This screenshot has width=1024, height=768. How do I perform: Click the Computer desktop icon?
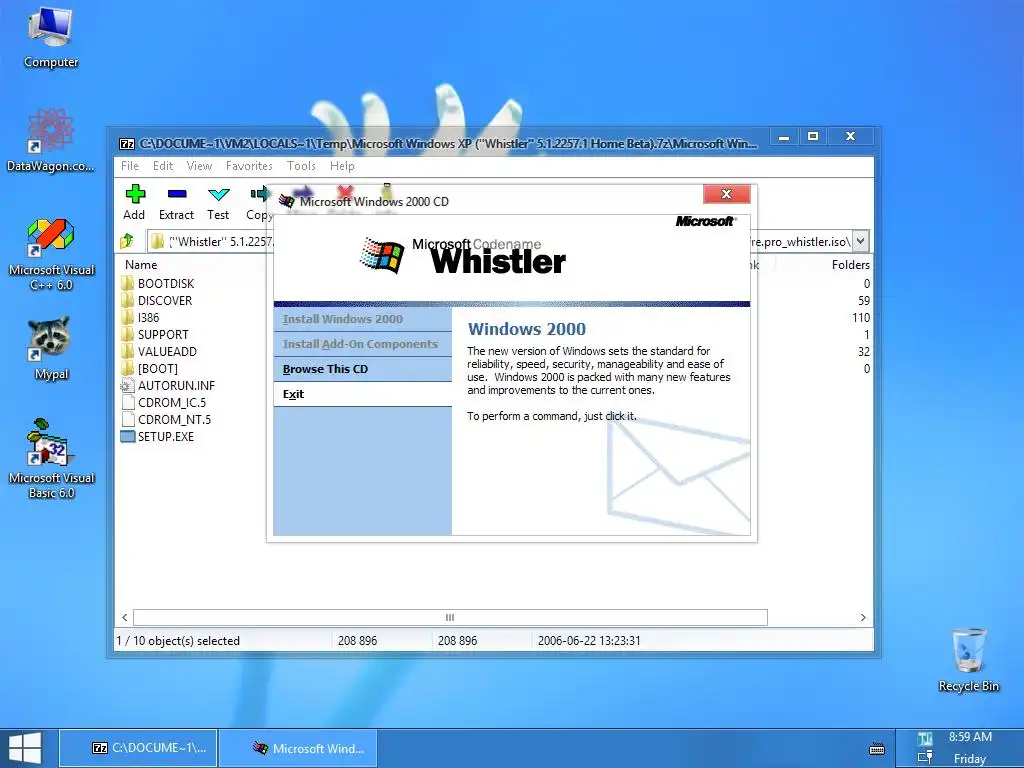(50, 37)
